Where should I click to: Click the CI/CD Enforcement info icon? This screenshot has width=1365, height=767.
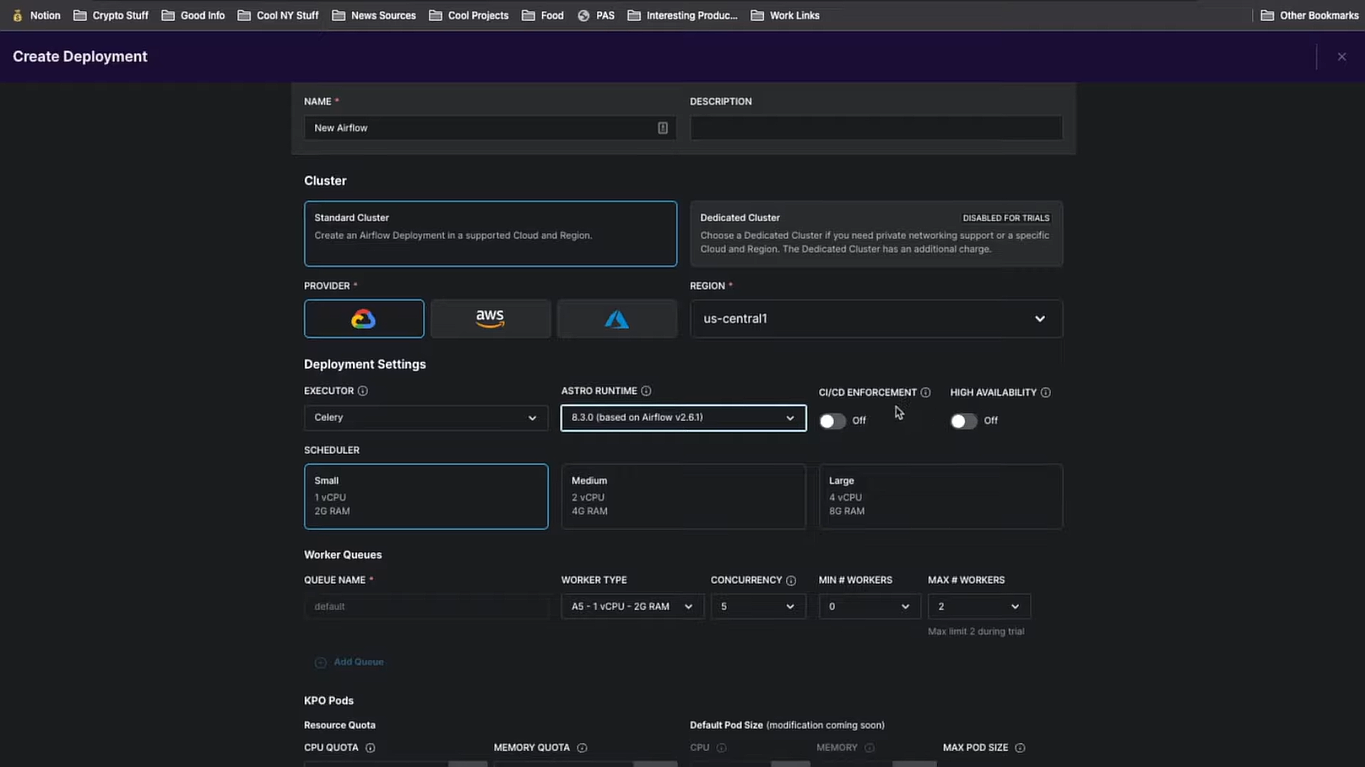point(925,393)
